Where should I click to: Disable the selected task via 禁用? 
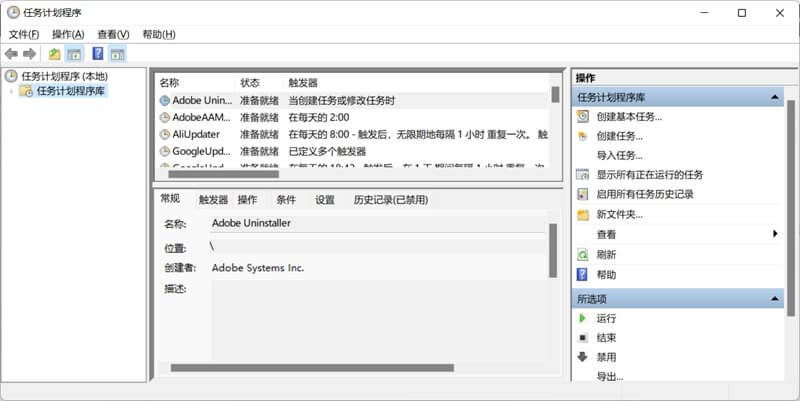606,357
